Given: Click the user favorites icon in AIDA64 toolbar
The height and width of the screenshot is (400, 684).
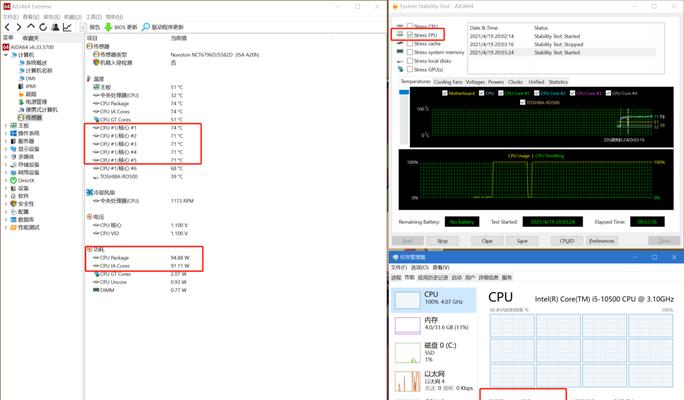Looking at the screenshot, I should pos(55,27).
